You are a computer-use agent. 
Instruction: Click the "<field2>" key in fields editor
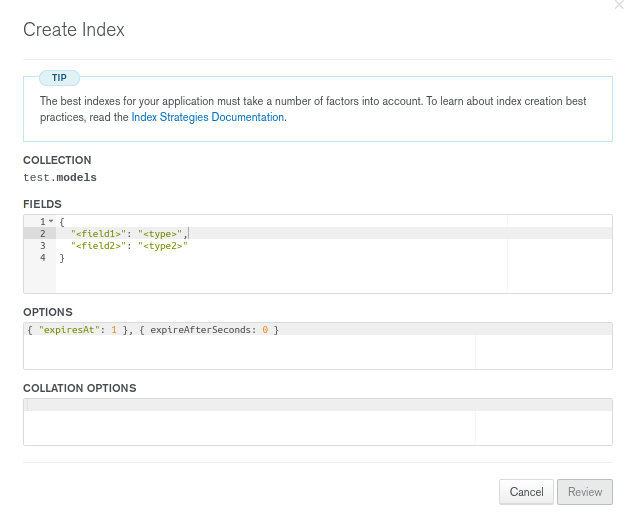pyautogui.click(x=99, y=245)
